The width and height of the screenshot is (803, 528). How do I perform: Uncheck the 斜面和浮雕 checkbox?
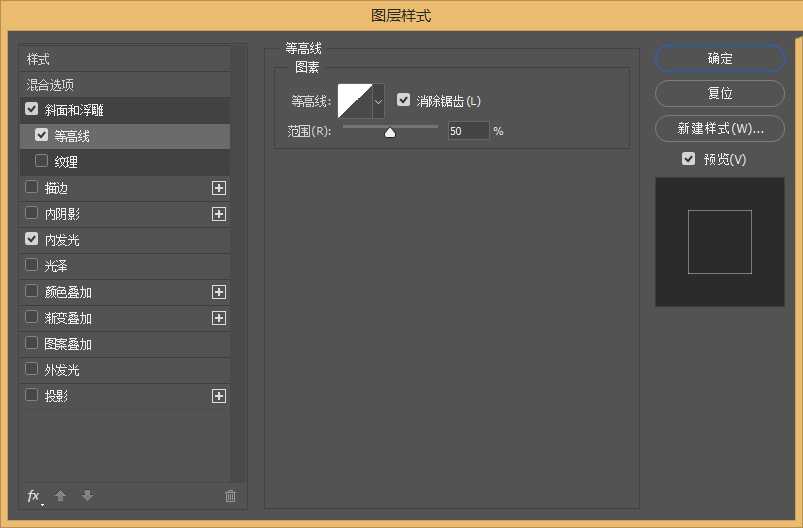pyautogui.click(x=32, y=109)
